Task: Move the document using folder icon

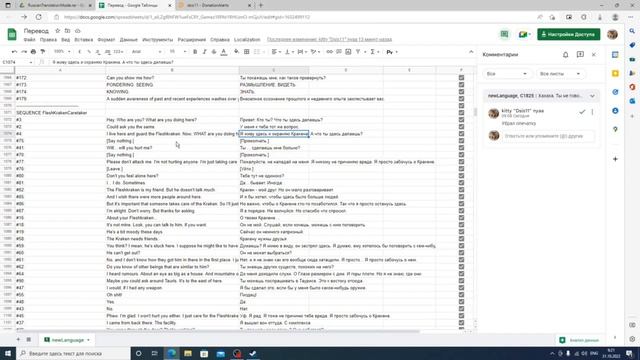Action: click(67, 31)
